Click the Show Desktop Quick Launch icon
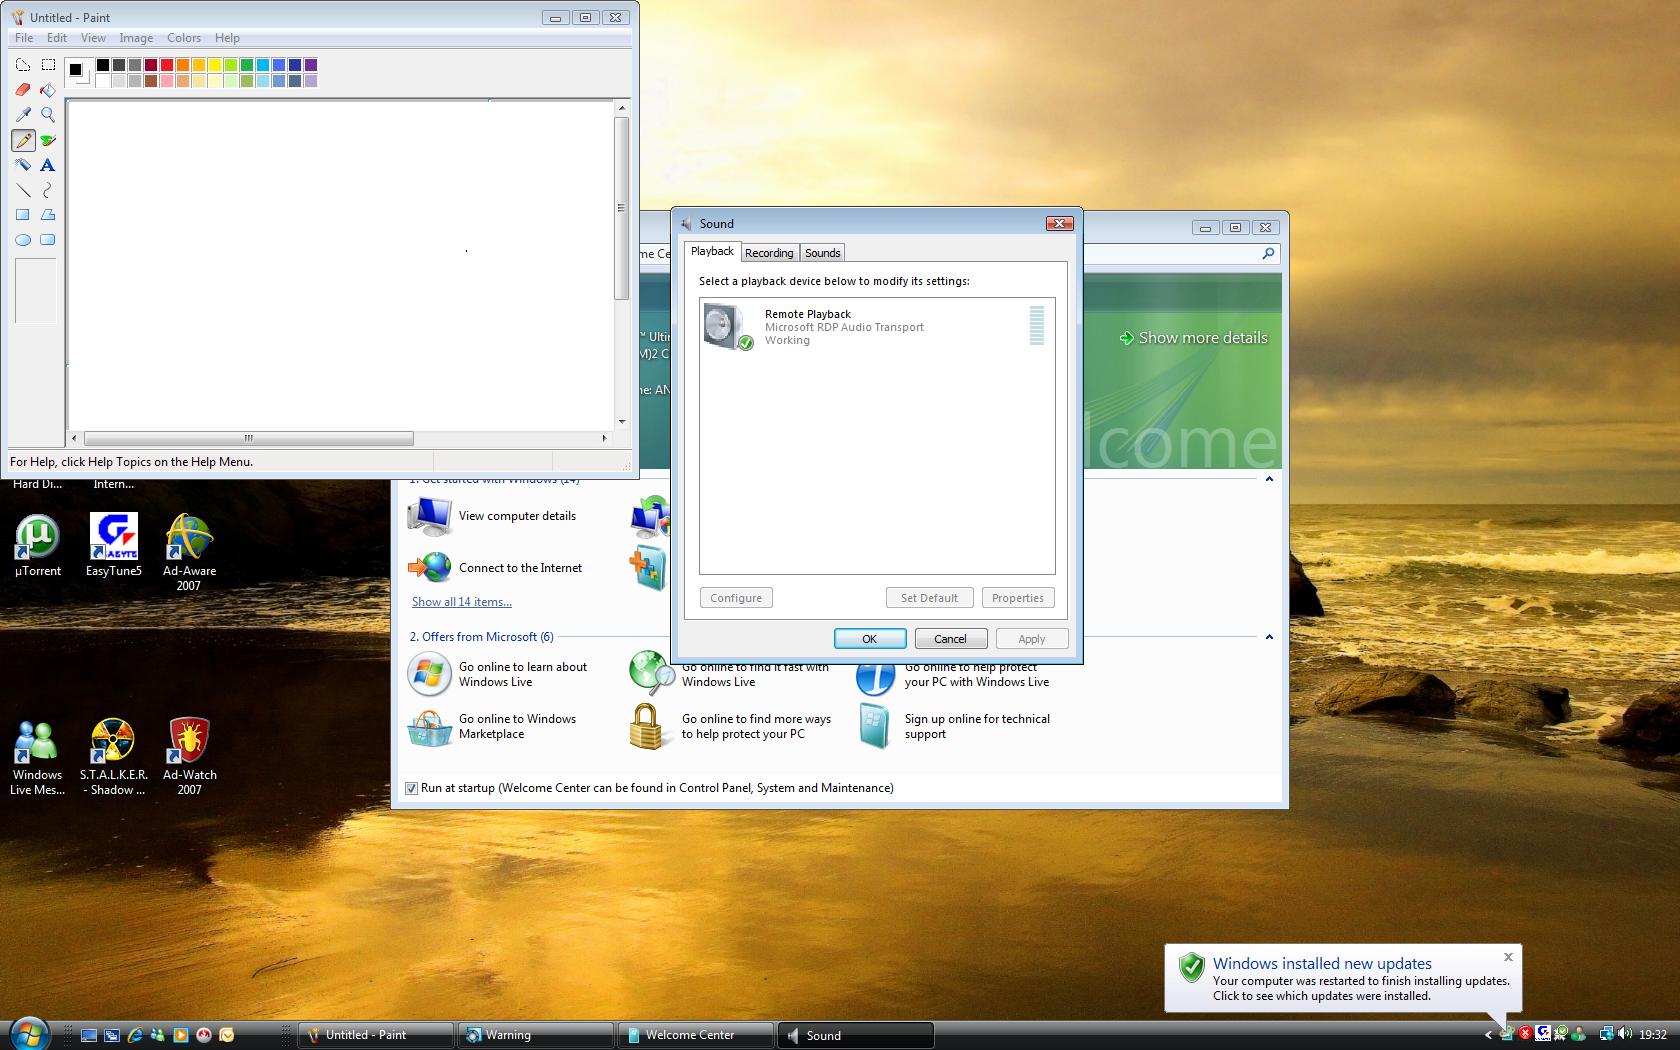1680x1050 pixels. pyautogui.click(x=89, y=1035)
